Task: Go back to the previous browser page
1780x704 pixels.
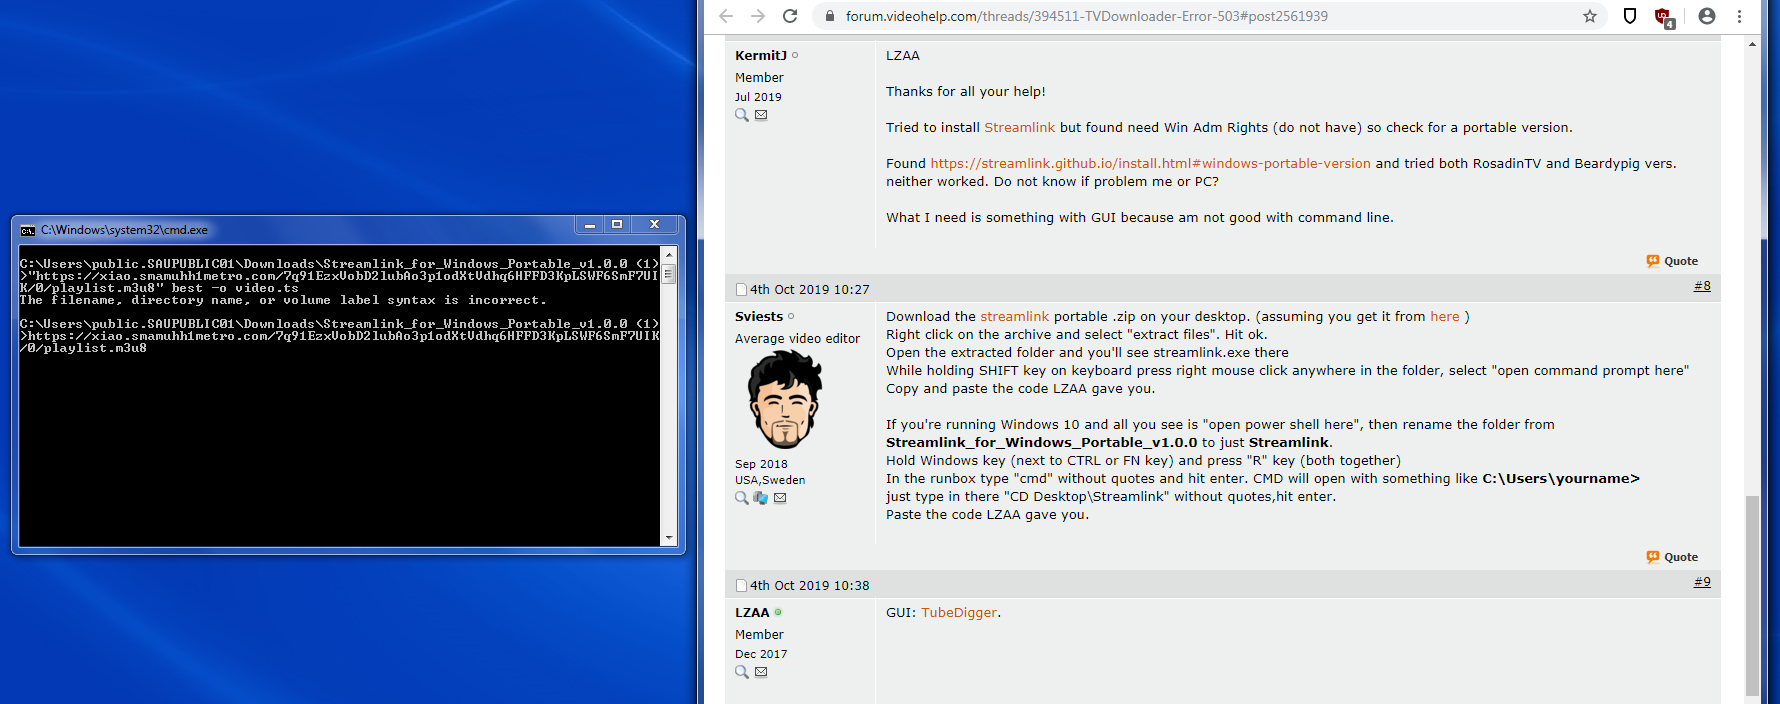Action: [726, 16]
